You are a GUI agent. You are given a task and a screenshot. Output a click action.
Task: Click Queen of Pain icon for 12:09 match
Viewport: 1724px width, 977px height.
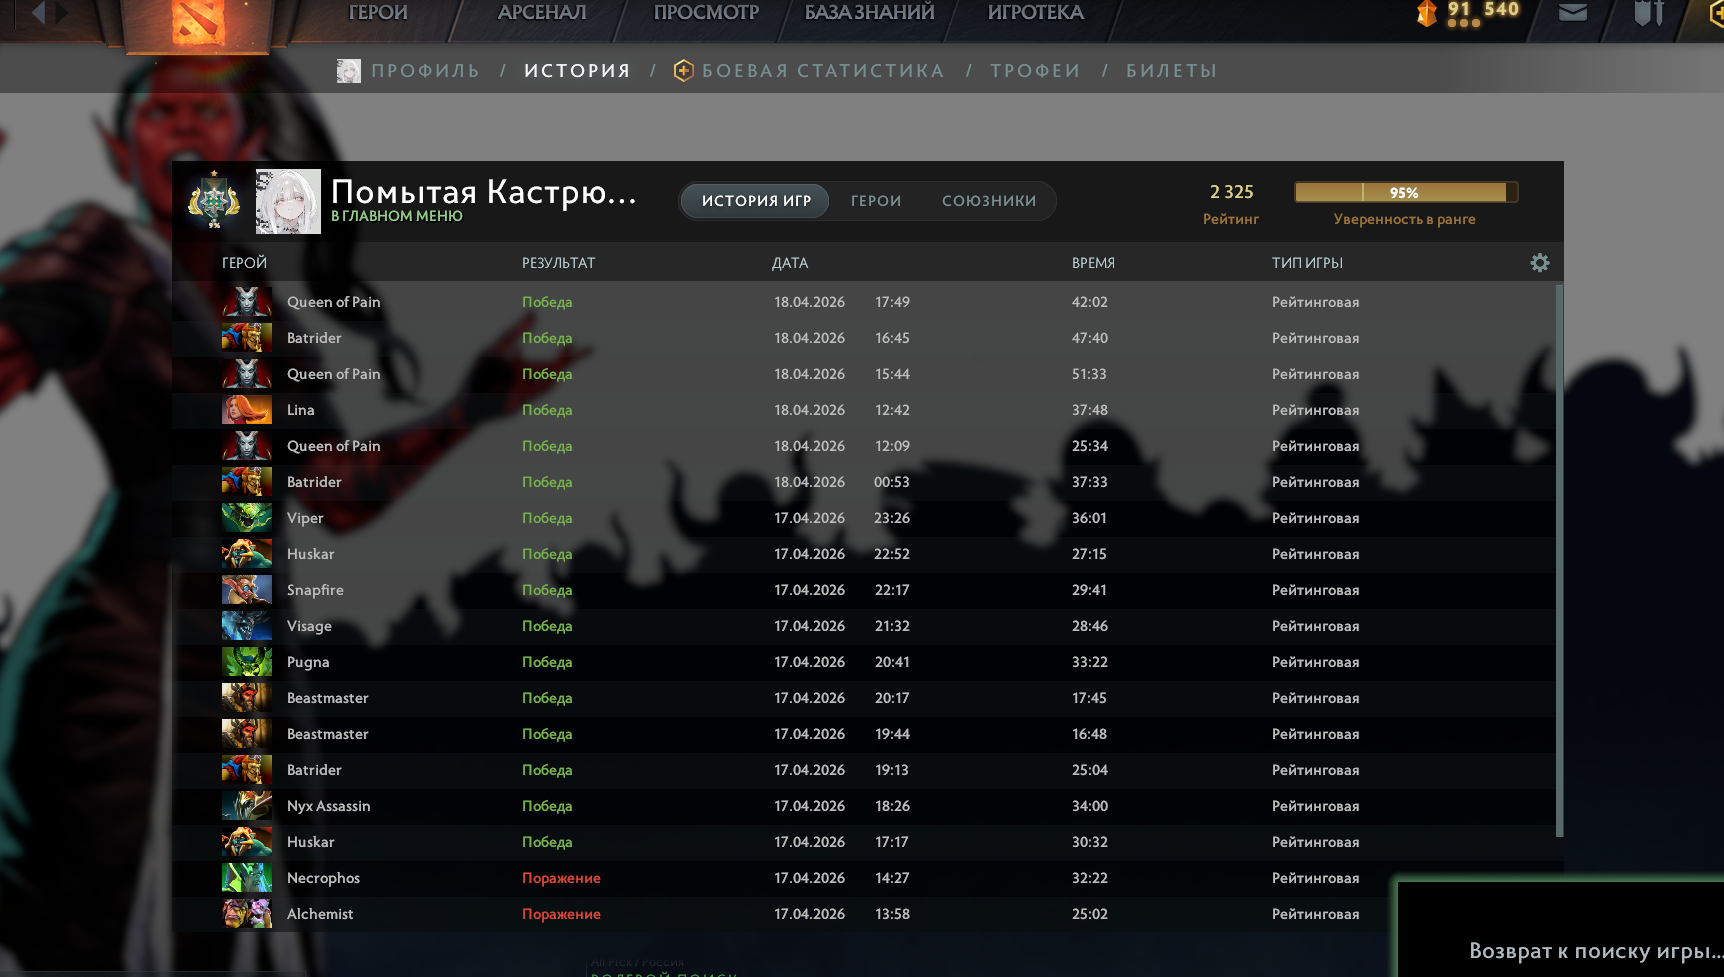(247, 446)
